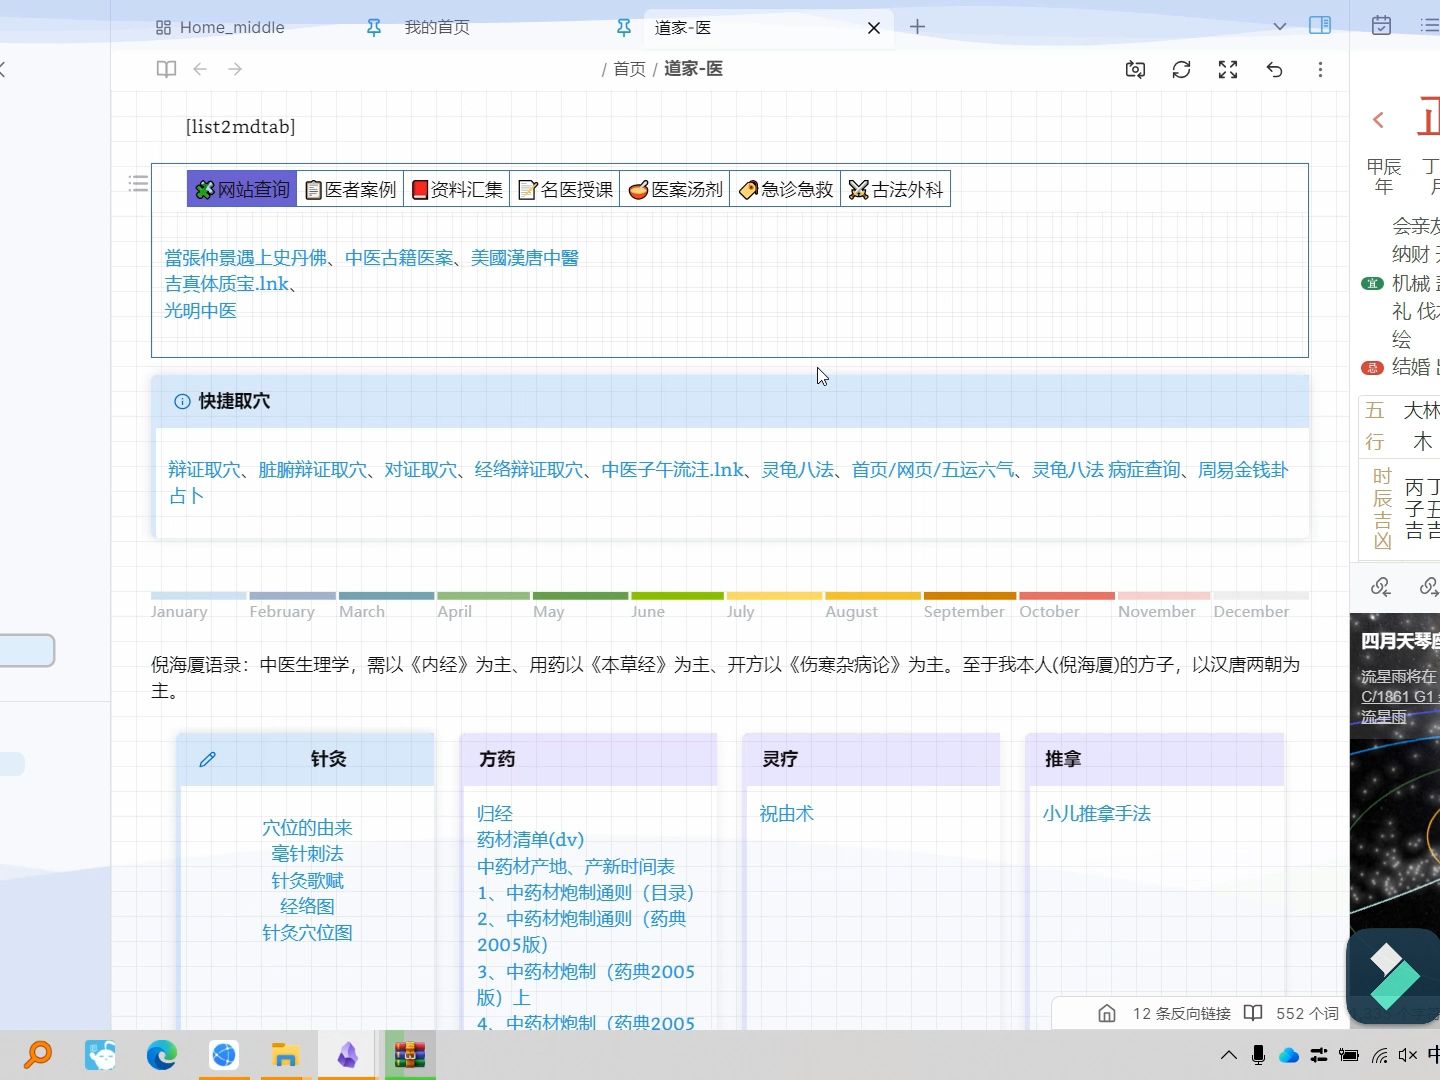Switch to the 我的首页 tab

coord(437,28)
